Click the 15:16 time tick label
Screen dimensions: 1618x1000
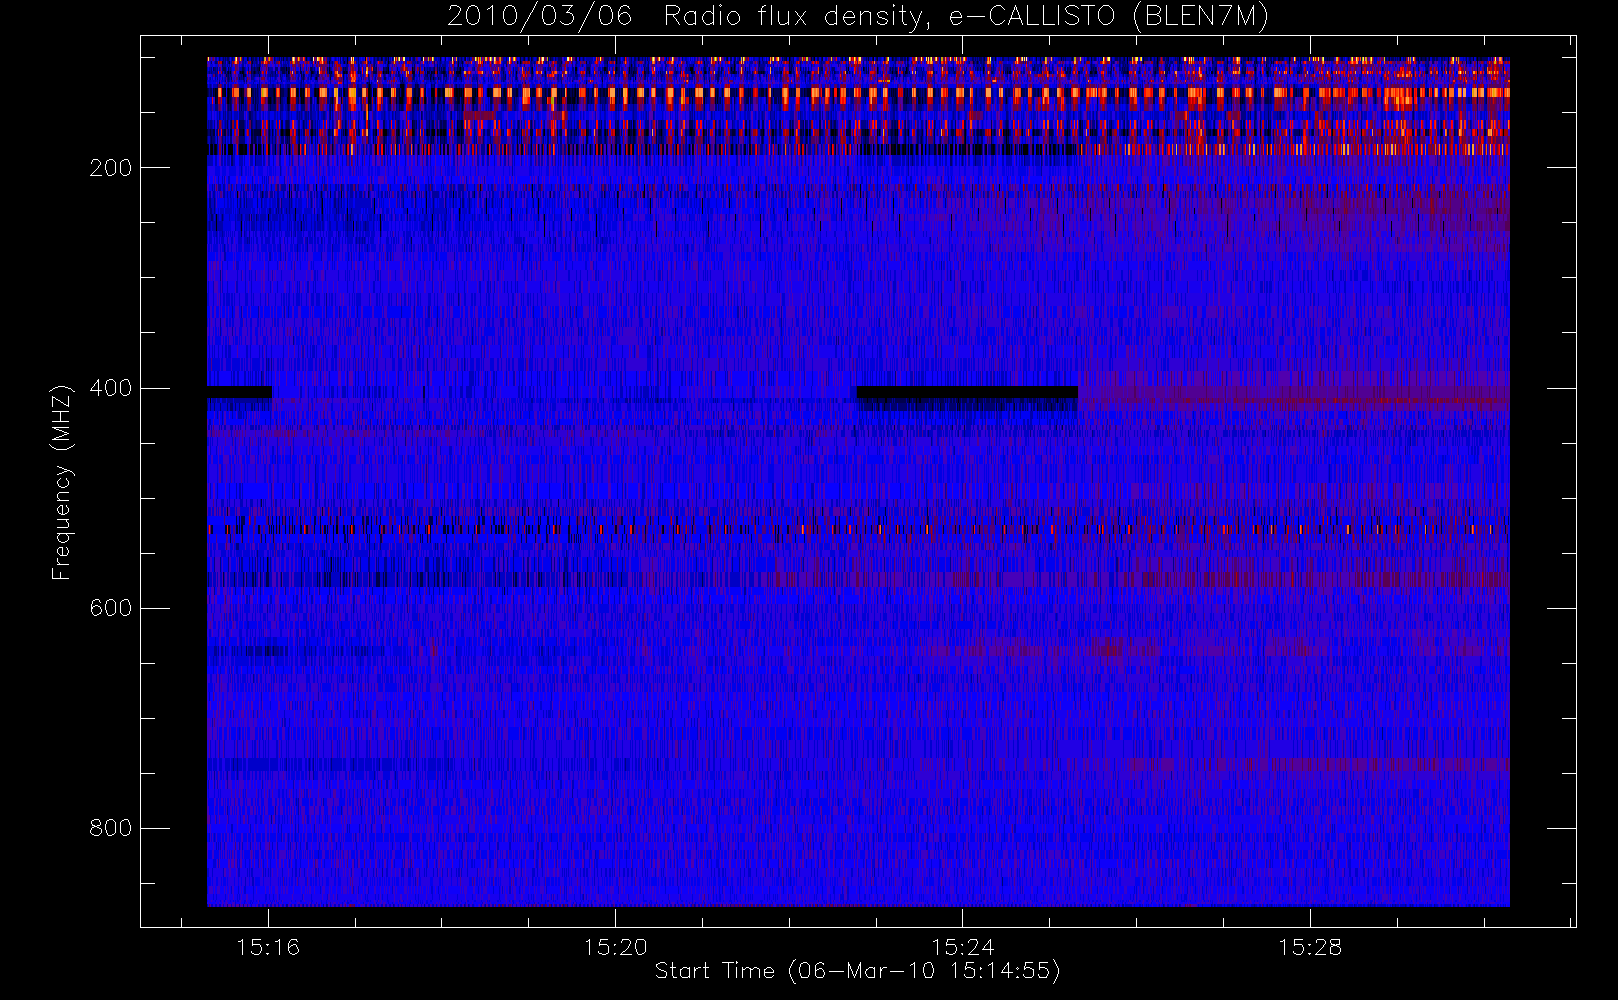click(268, 947)
